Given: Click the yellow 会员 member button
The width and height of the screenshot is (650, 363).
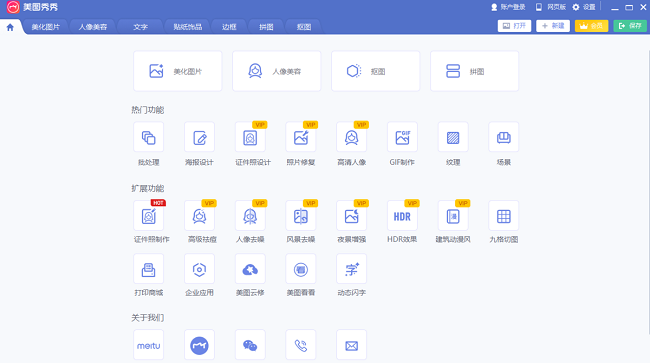Looking at the screenshot, I should point(592,26).
